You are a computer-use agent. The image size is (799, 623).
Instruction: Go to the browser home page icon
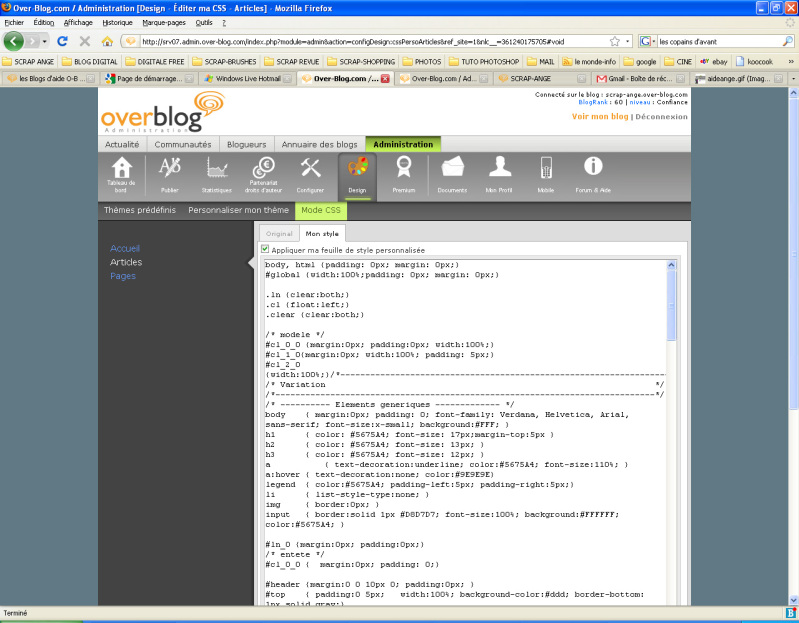pyautogui.click(x=107, y=41)
